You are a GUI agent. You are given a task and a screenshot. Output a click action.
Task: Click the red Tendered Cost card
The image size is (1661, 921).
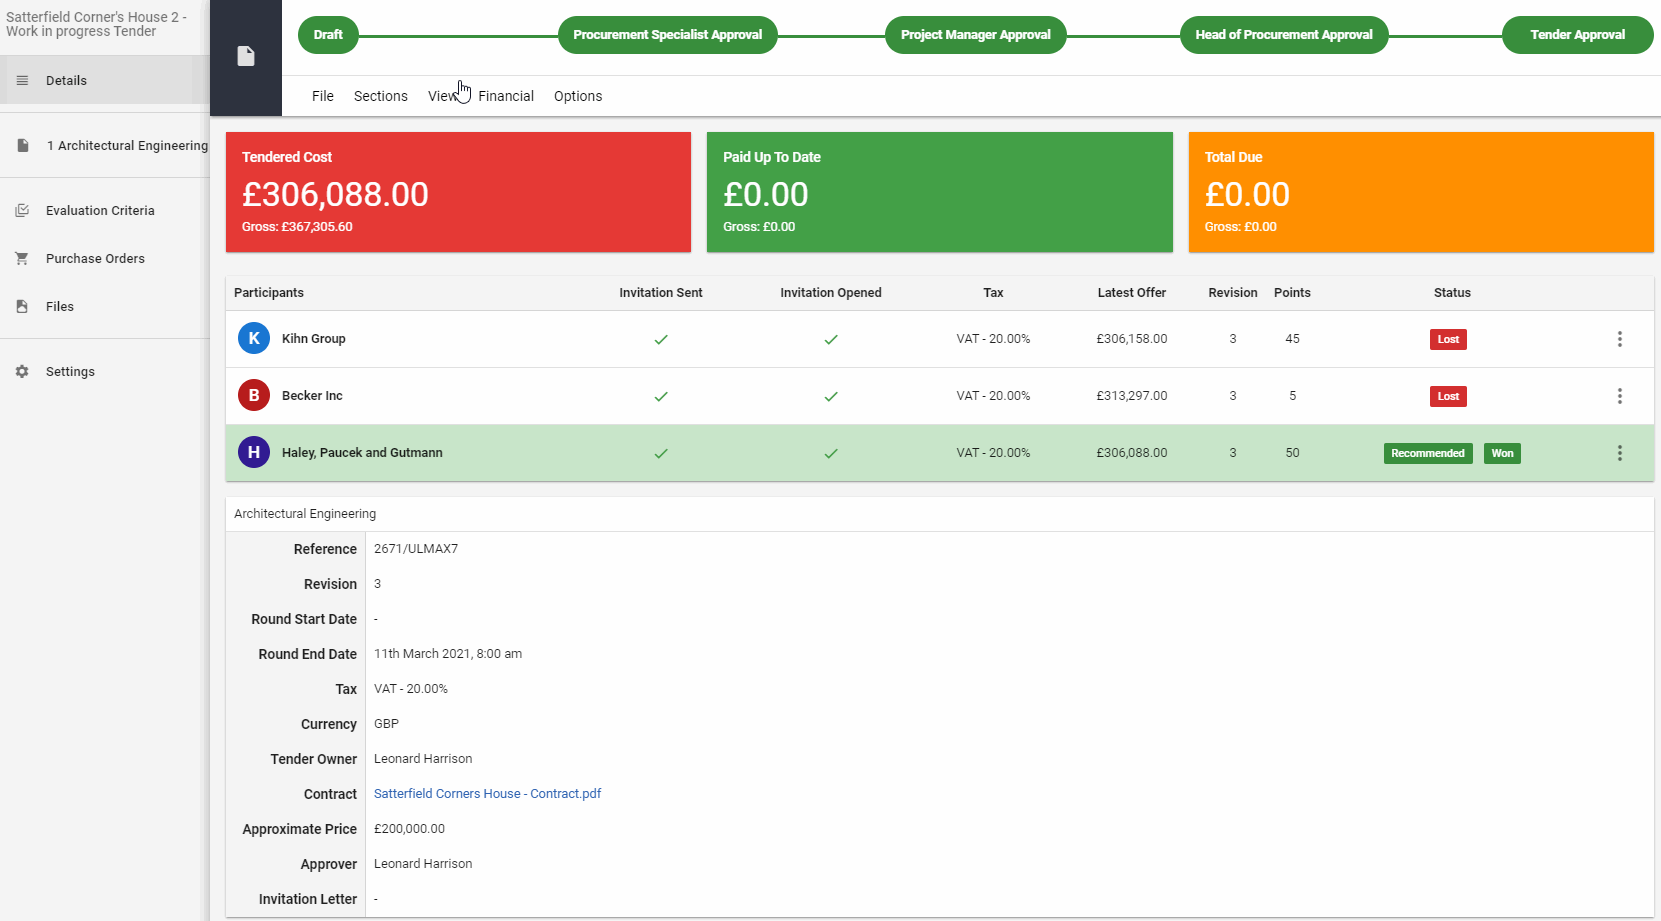coord(458,192)
